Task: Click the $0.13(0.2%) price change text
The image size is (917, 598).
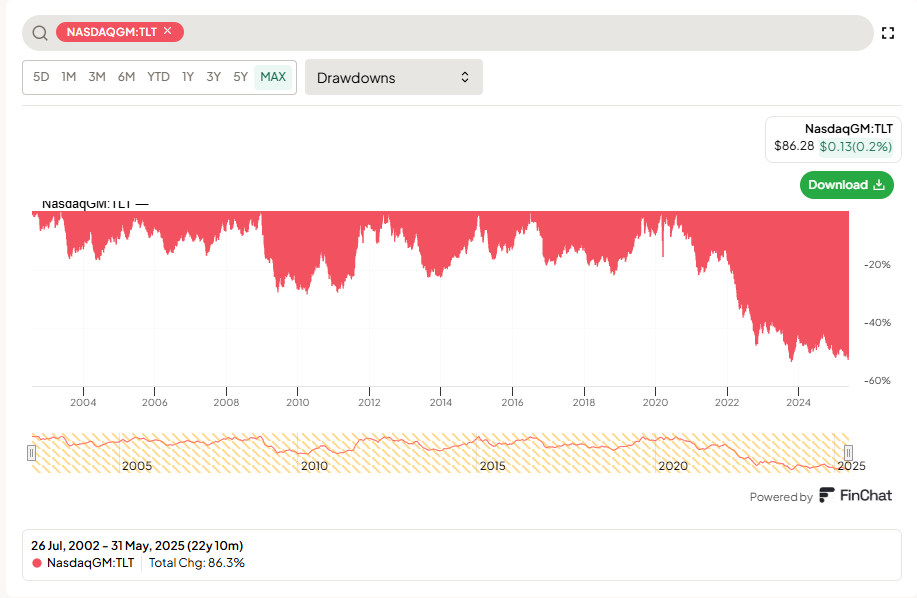Action: pyautogui.click(x=856, y=147)
